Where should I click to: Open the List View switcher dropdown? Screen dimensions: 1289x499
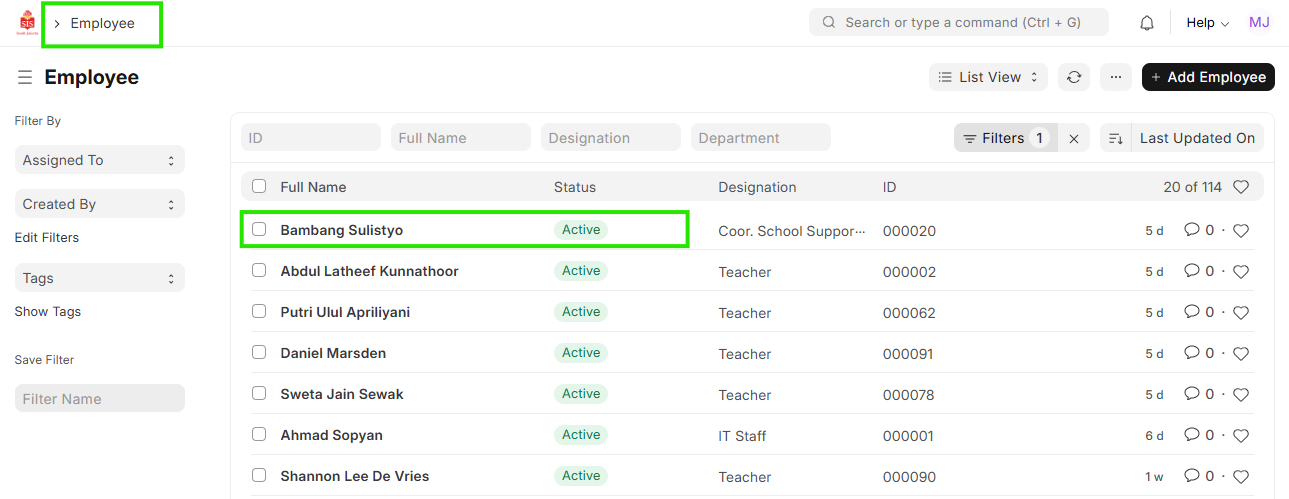988,77
